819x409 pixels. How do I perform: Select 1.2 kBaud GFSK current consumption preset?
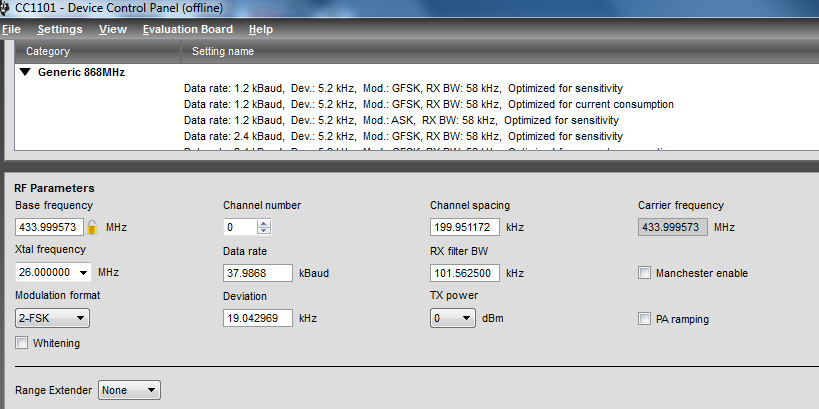click(429, 104)
